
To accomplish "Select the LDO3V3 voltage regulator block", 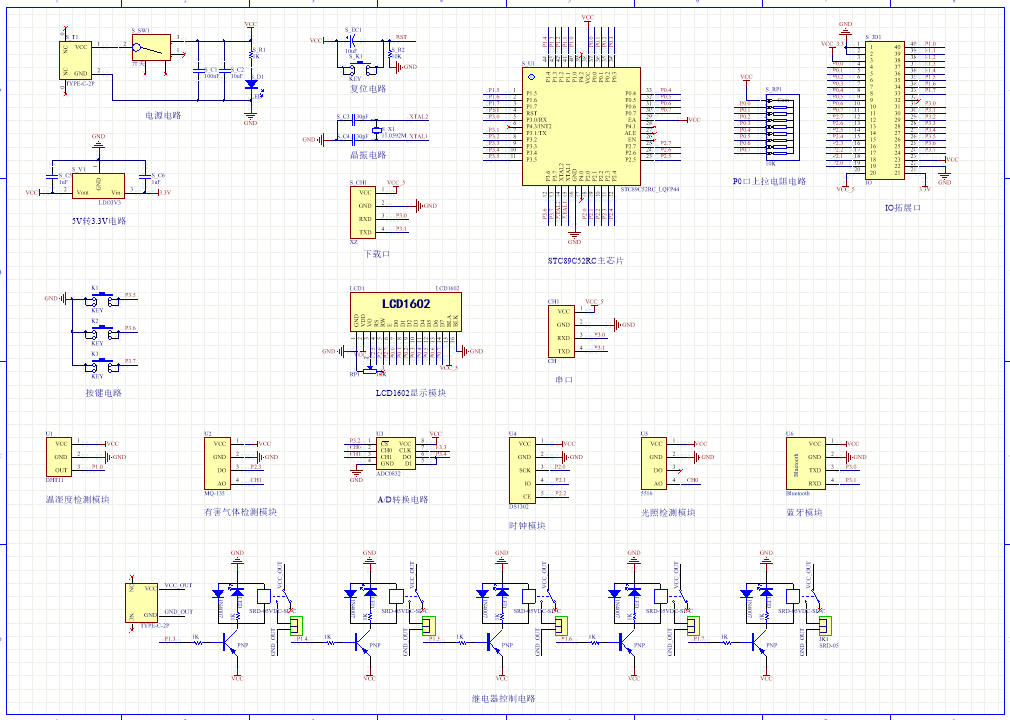I will click(x=98, y=187).
